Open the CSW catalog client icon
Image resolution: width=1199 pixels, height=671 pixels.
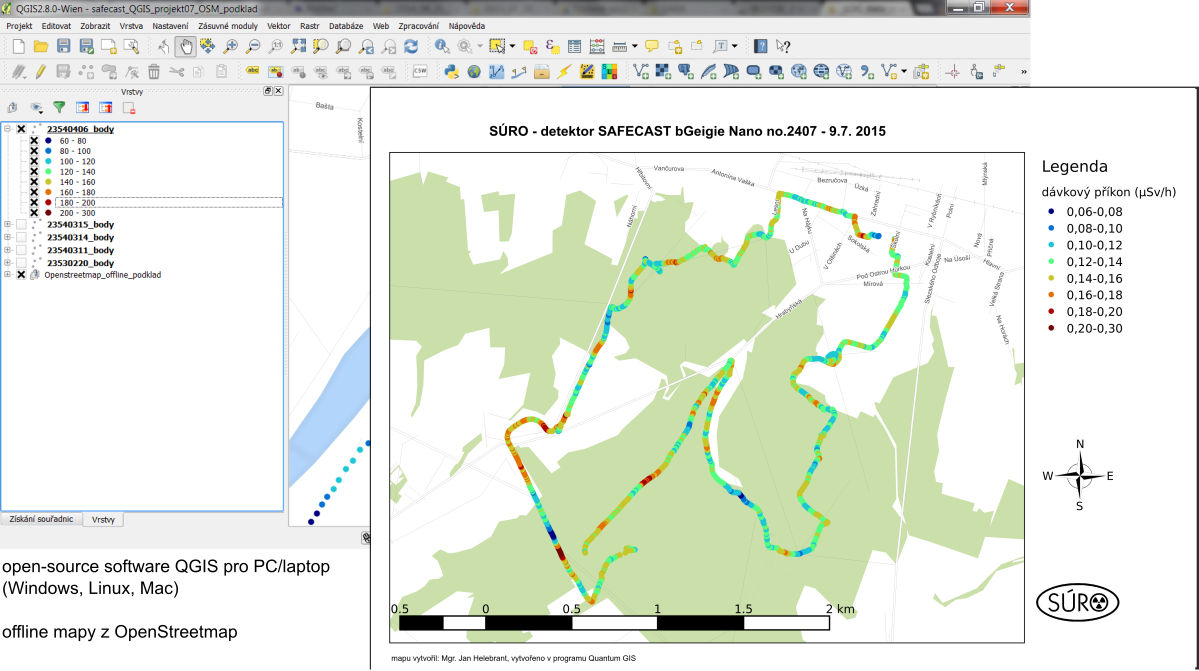pos(420,72)
